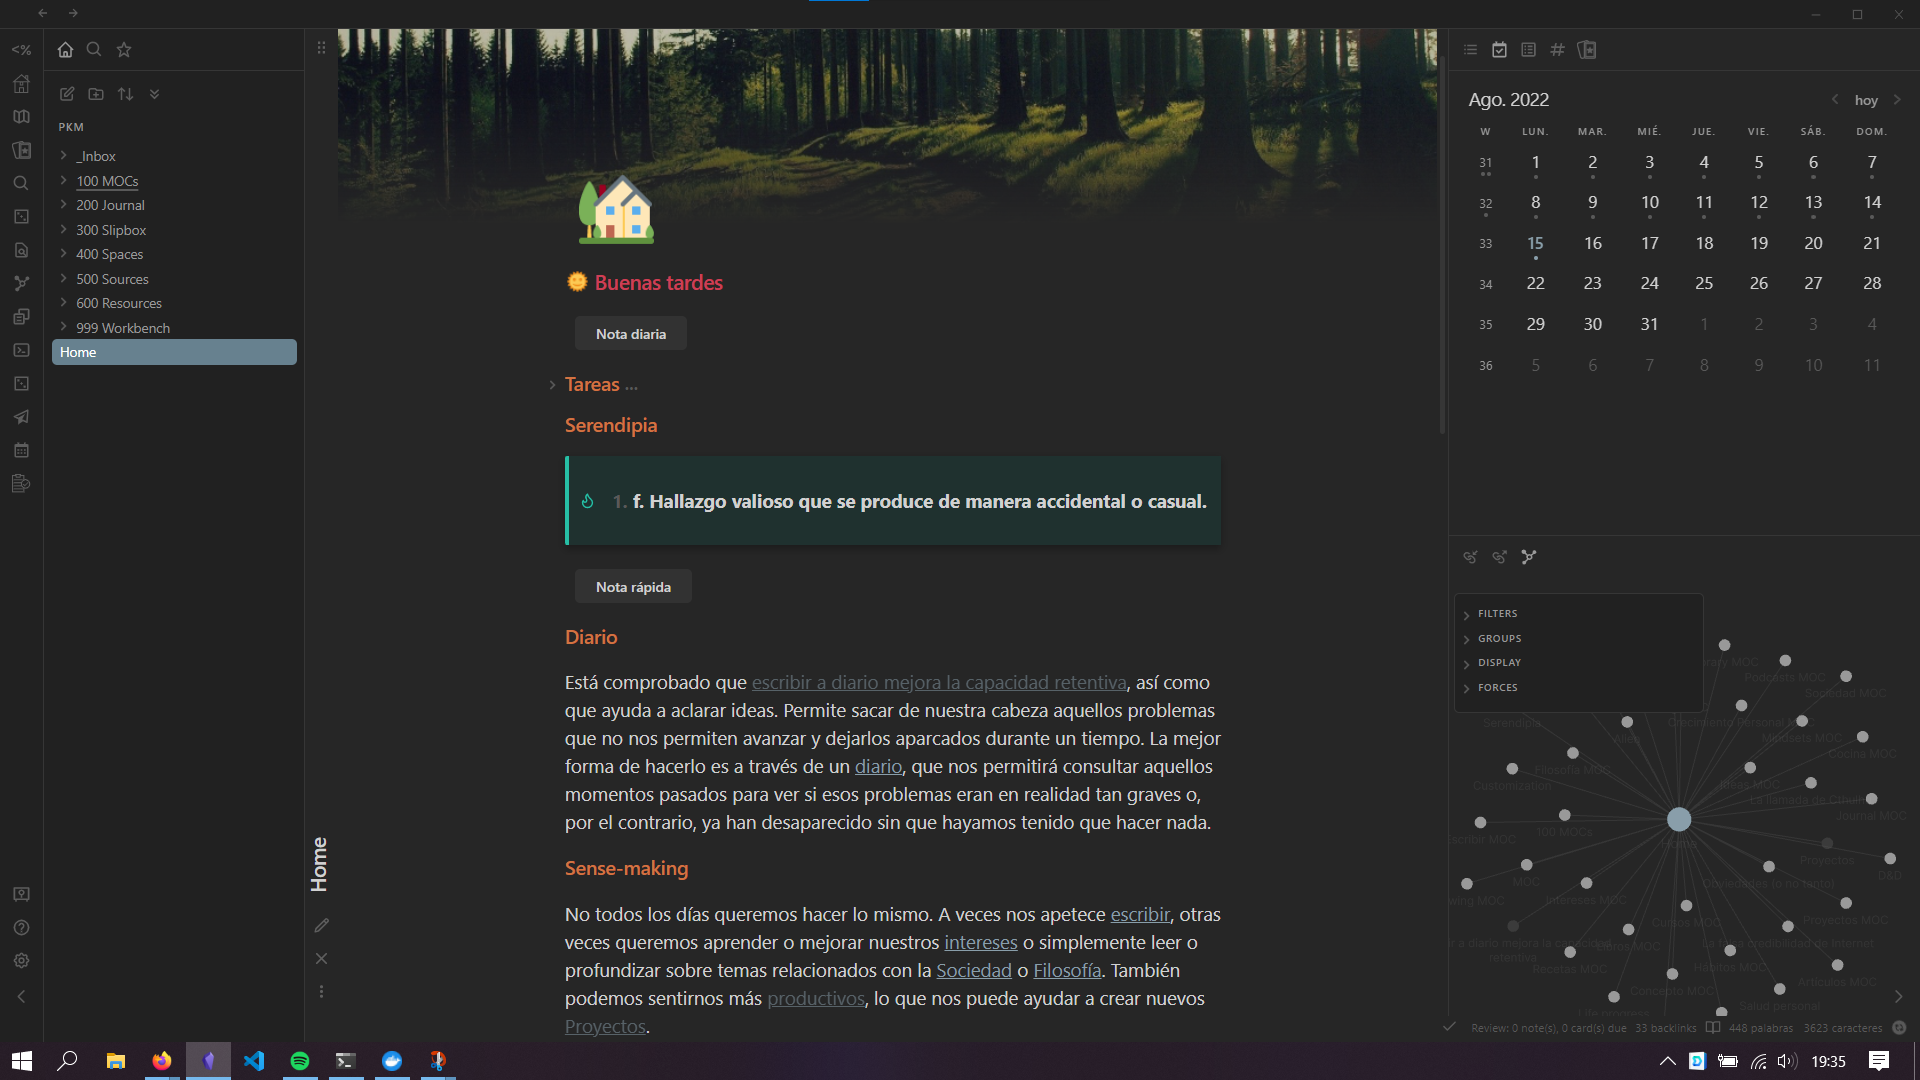Collapse all folders in the explorer
The width and height of the screenshot is (1920, 1080).
pos(154,93)
